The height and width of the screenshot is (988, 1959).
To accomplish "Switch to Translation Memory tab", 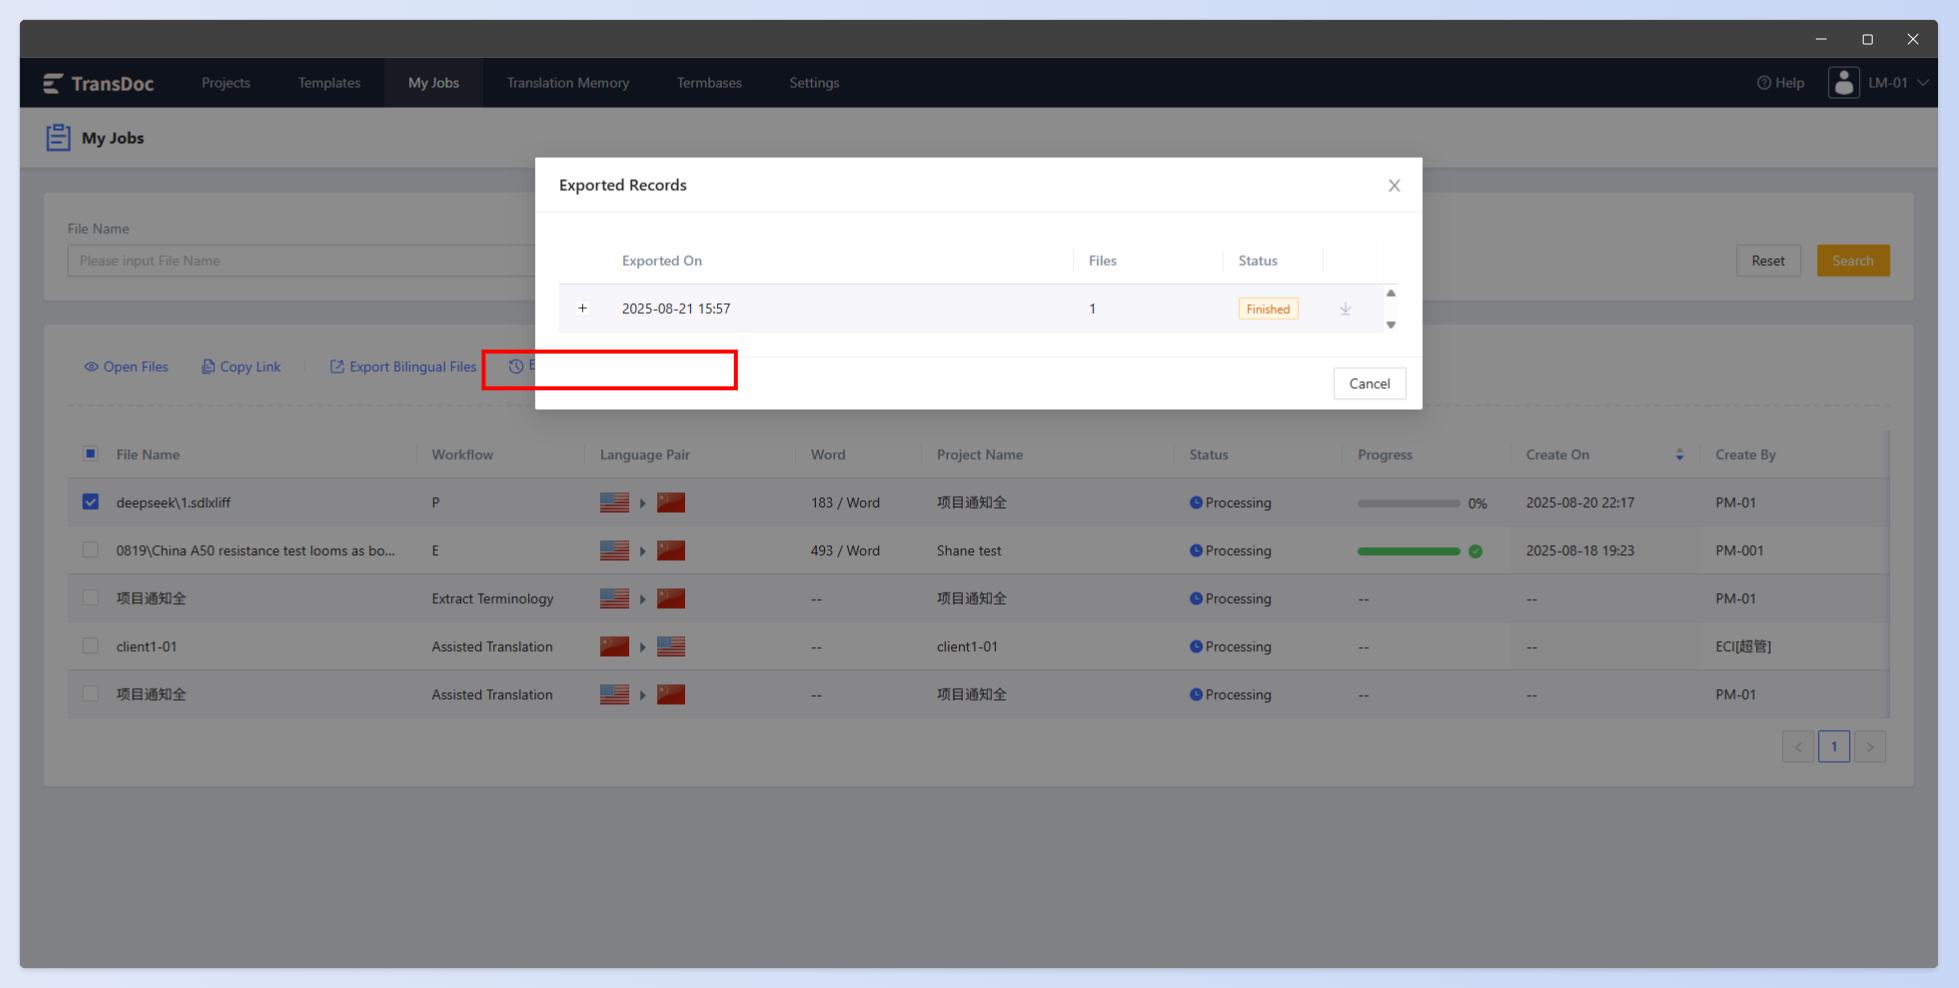I will 568,83.
